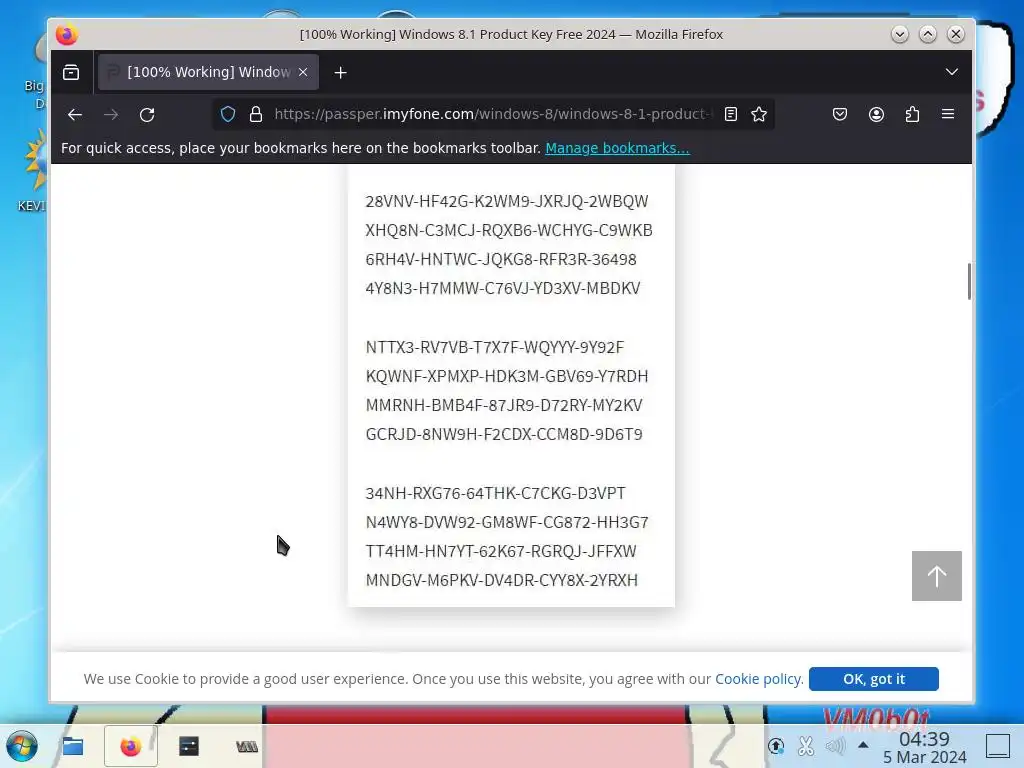Open clipboard scissors tray icon

[x=806, y=745]
